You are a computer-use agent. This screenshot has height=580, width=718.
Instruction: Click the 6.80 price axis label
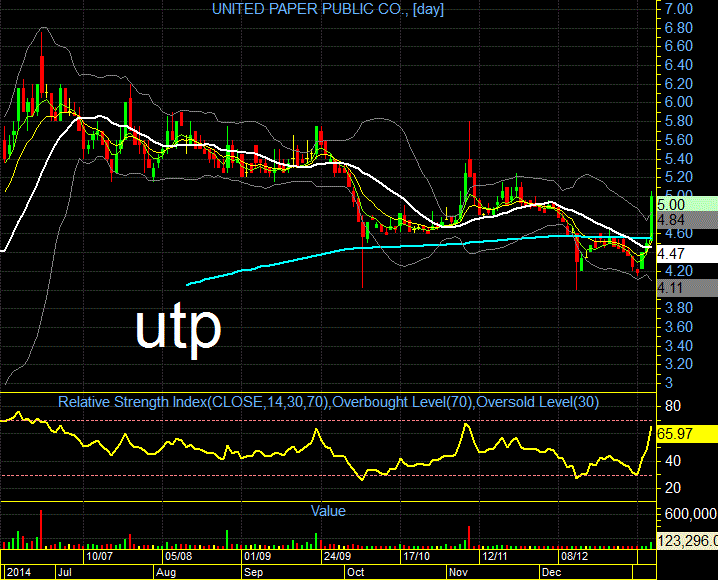click(679, 28)
